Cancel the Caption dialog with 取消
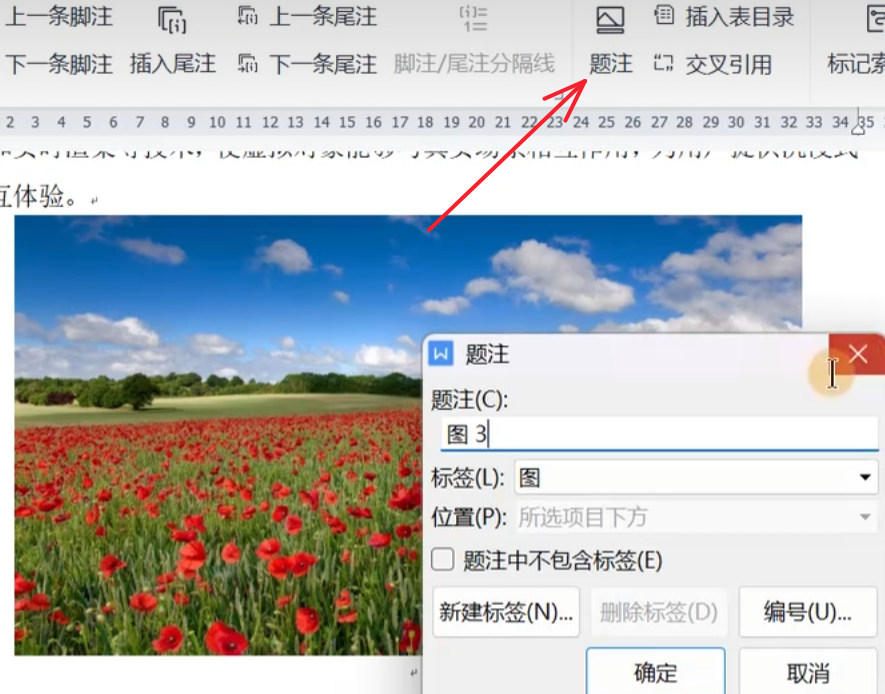Screen dimensions: 885x694 [x=808, y=671]
